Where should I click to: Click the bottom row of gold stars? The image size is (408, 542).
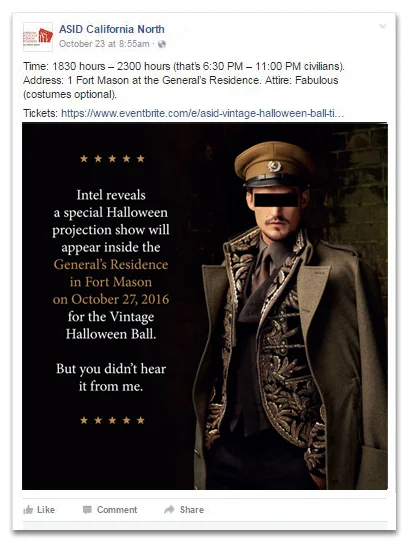click(x=112, y=420)
